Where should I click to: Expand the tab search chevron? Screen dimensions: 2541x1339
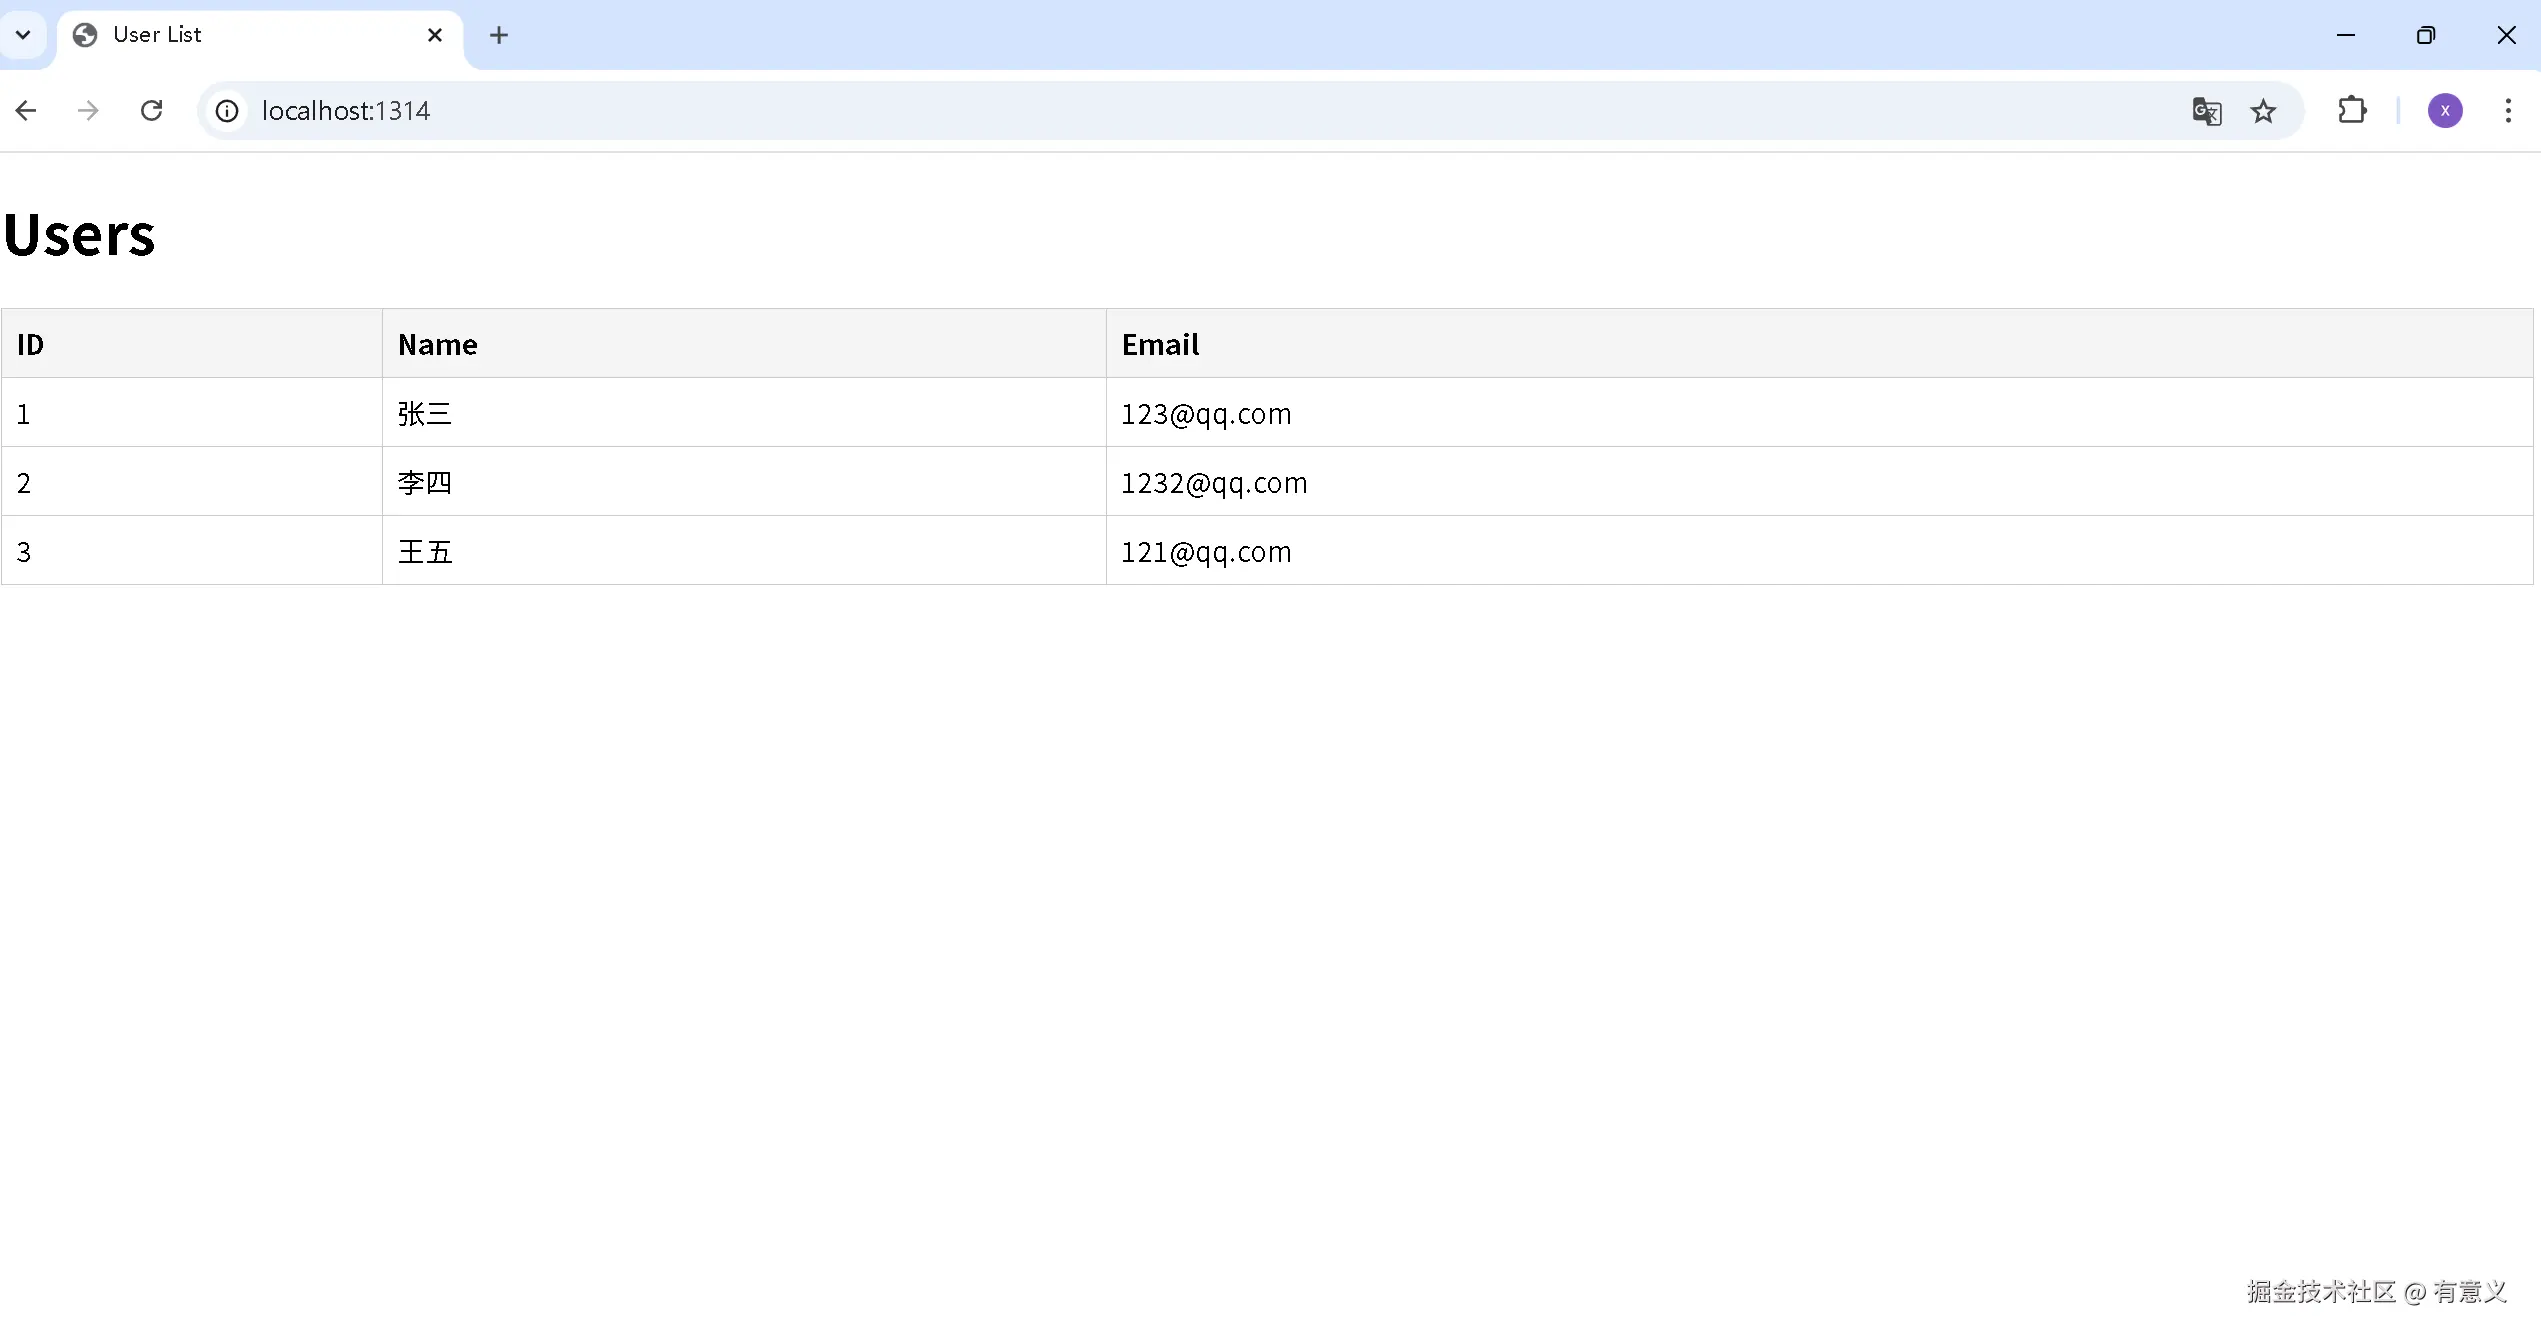pyautogui.click(x=23, y=35)
